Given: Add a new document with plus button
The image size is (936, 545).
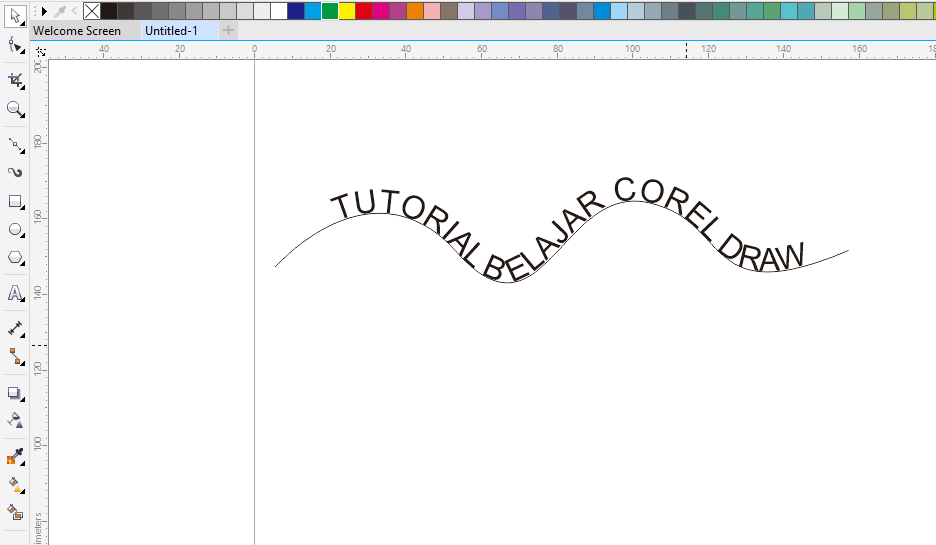Looking at the screenshot, I should click(x=228, y=30).
